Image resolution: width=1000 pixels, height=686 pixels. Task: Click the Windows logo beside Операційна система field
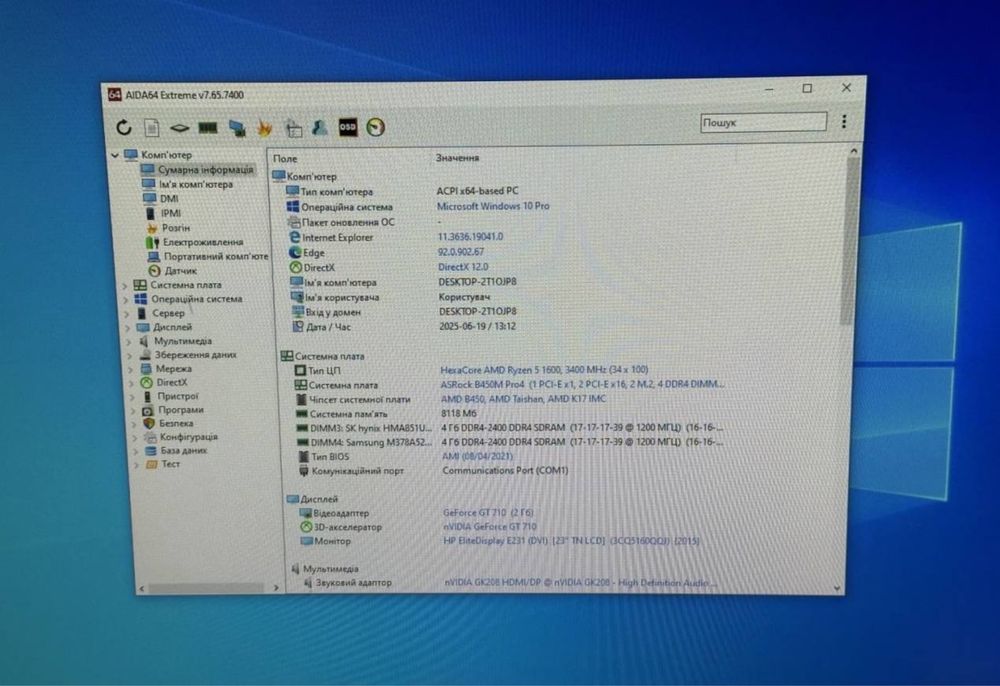(293, 207)
